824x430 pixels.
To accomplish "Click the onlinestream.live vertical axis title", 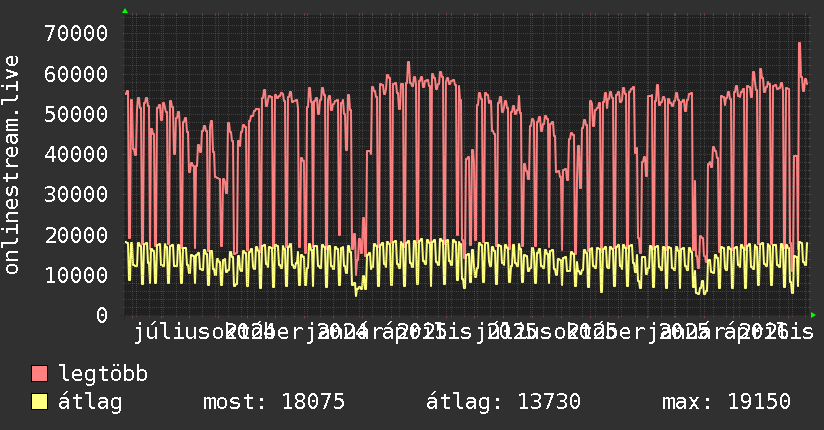I will [11, 165].
